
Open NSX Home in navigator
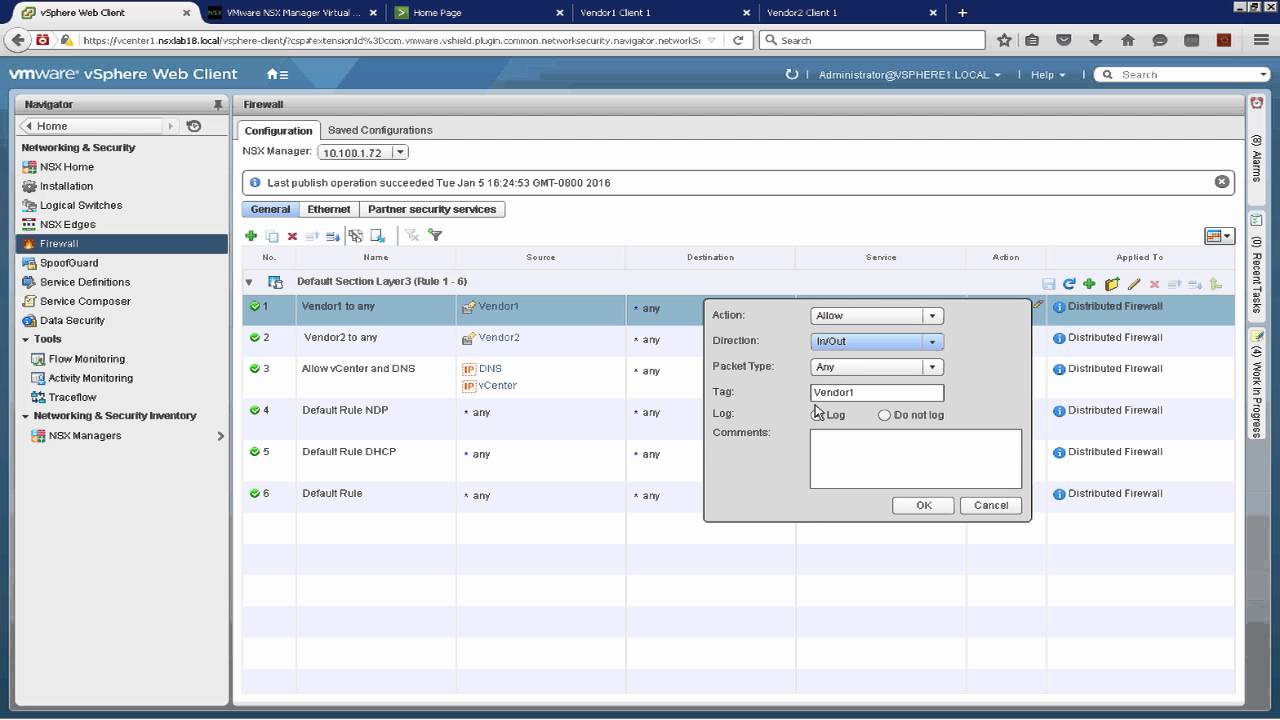coord(66,167)
